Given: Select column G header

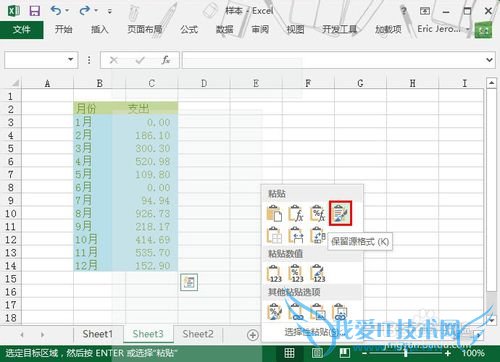Looking at the screenshot, I should click(360, 83).
